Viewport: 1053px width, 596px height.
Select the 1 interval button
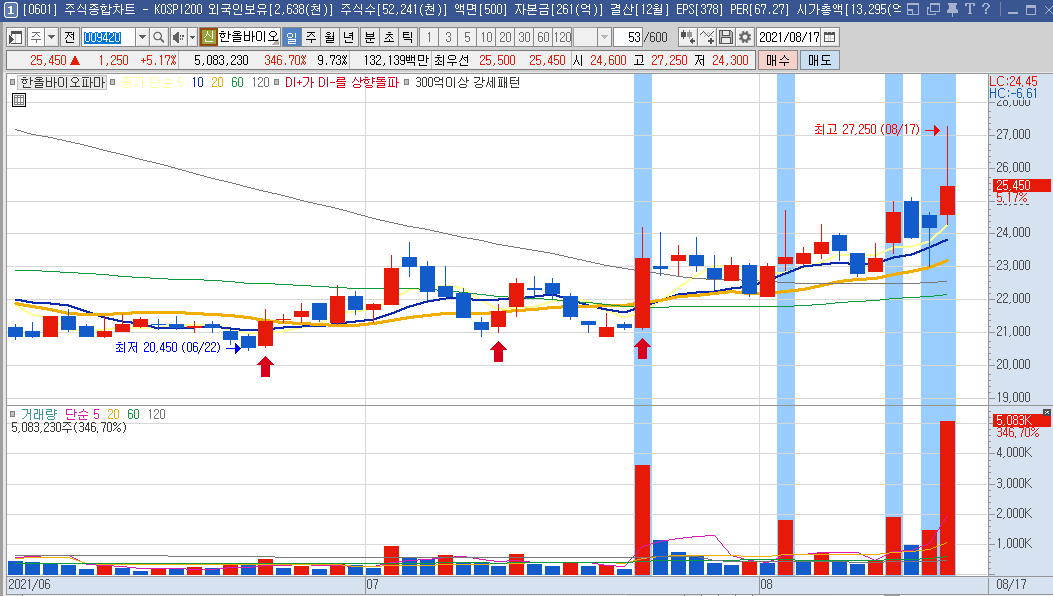click(x=429, y=37)
